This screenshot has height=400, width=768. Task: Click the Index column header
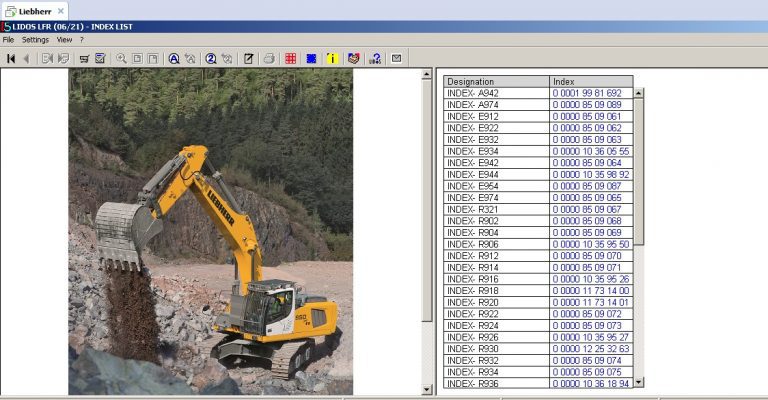[591, 82]
